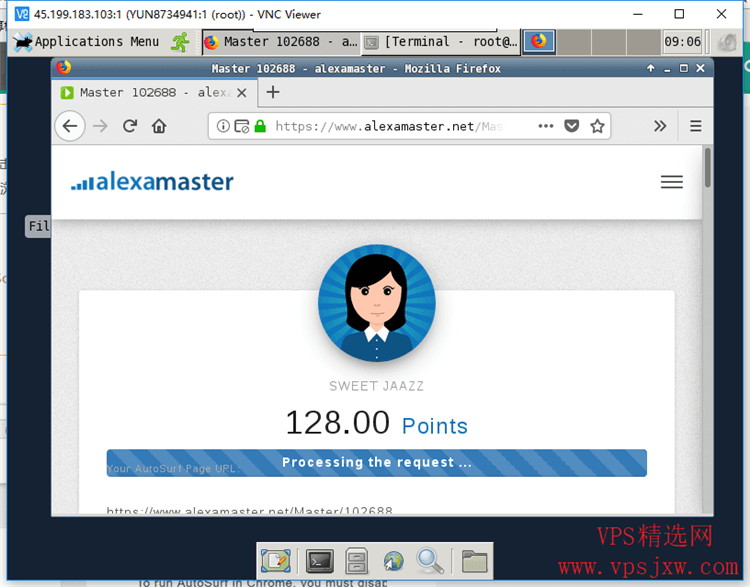Open home folder icon in dock
This screenshot has height=587, width=750.
tap(474, 561)
